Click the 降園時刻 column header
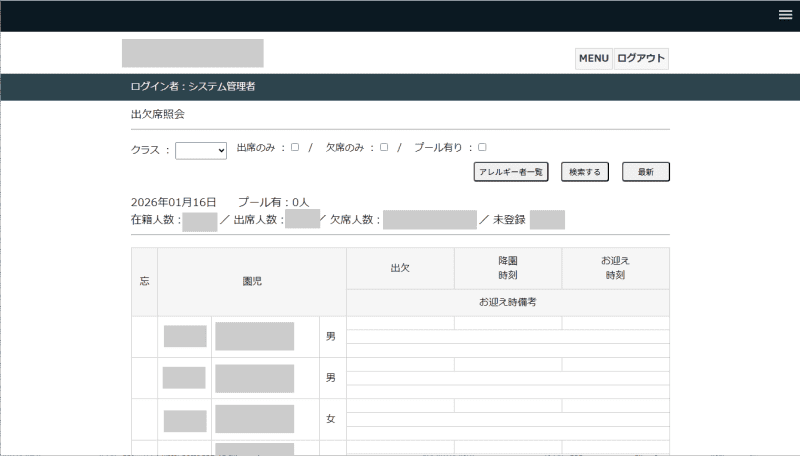This screenshot has height=456, width=800. [x=508, y=268]
